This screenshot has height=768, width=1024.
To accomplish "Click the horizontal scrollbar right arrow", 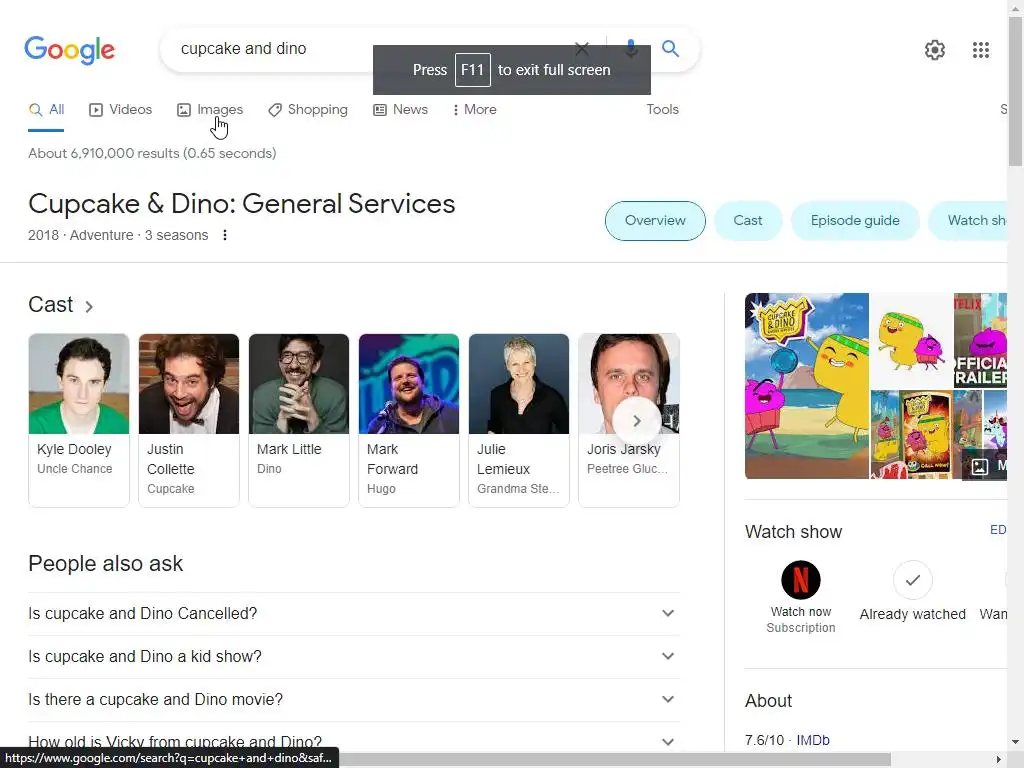I will [998, 760].
